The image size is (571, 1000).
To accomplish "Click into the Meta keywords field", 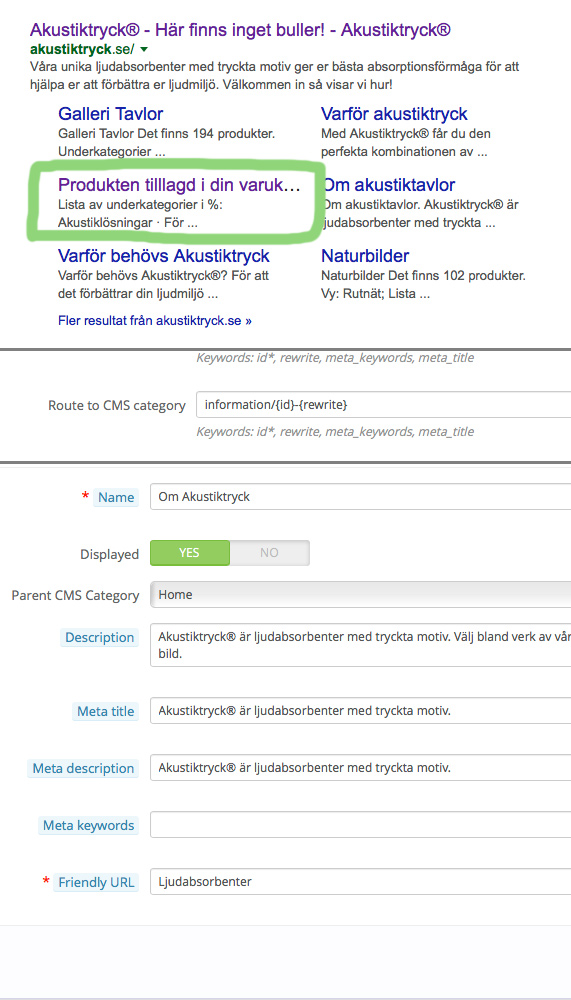I will click(x=360, y=825).
